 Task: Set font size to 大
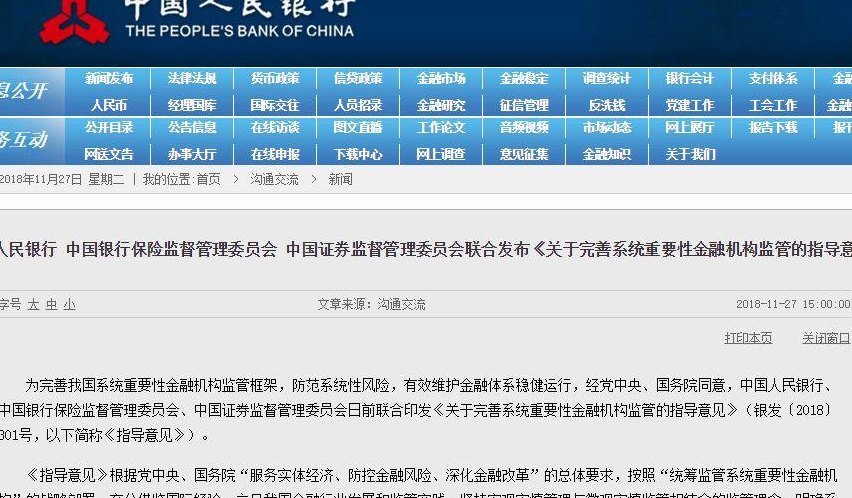pyautogui.click(x=33, y=304)
